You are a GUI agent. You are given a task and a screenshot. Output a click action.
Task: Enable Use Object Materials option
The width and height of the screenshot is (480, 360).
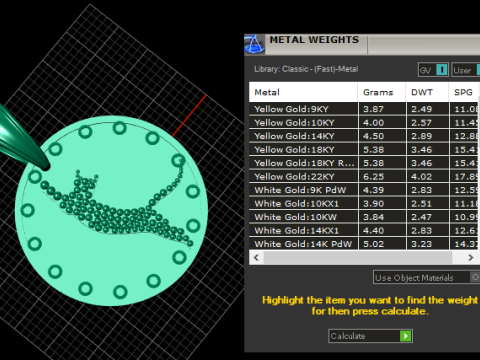[x=476, y=277]
